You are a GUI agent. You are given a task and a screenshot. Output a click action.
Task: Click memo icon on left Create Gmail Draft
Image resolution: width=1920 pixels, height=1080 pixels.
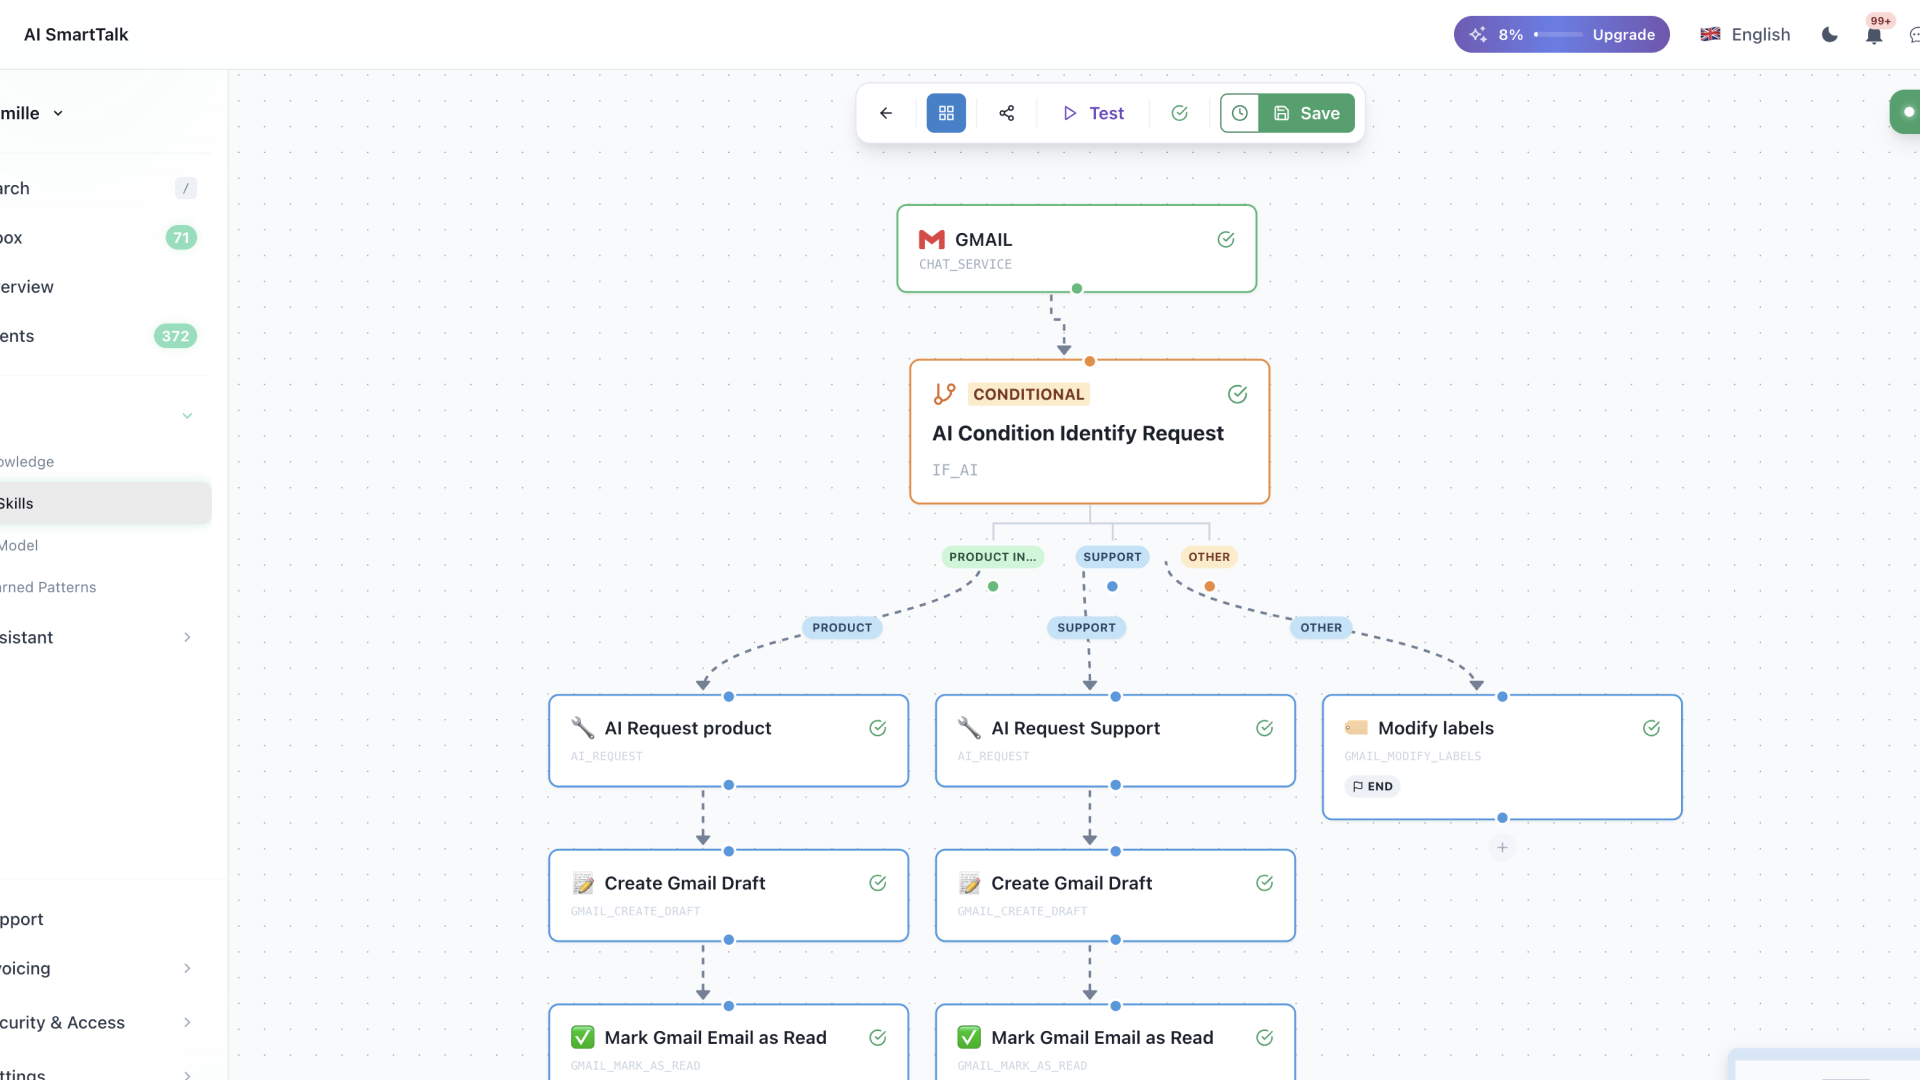(x=583, y=883)
